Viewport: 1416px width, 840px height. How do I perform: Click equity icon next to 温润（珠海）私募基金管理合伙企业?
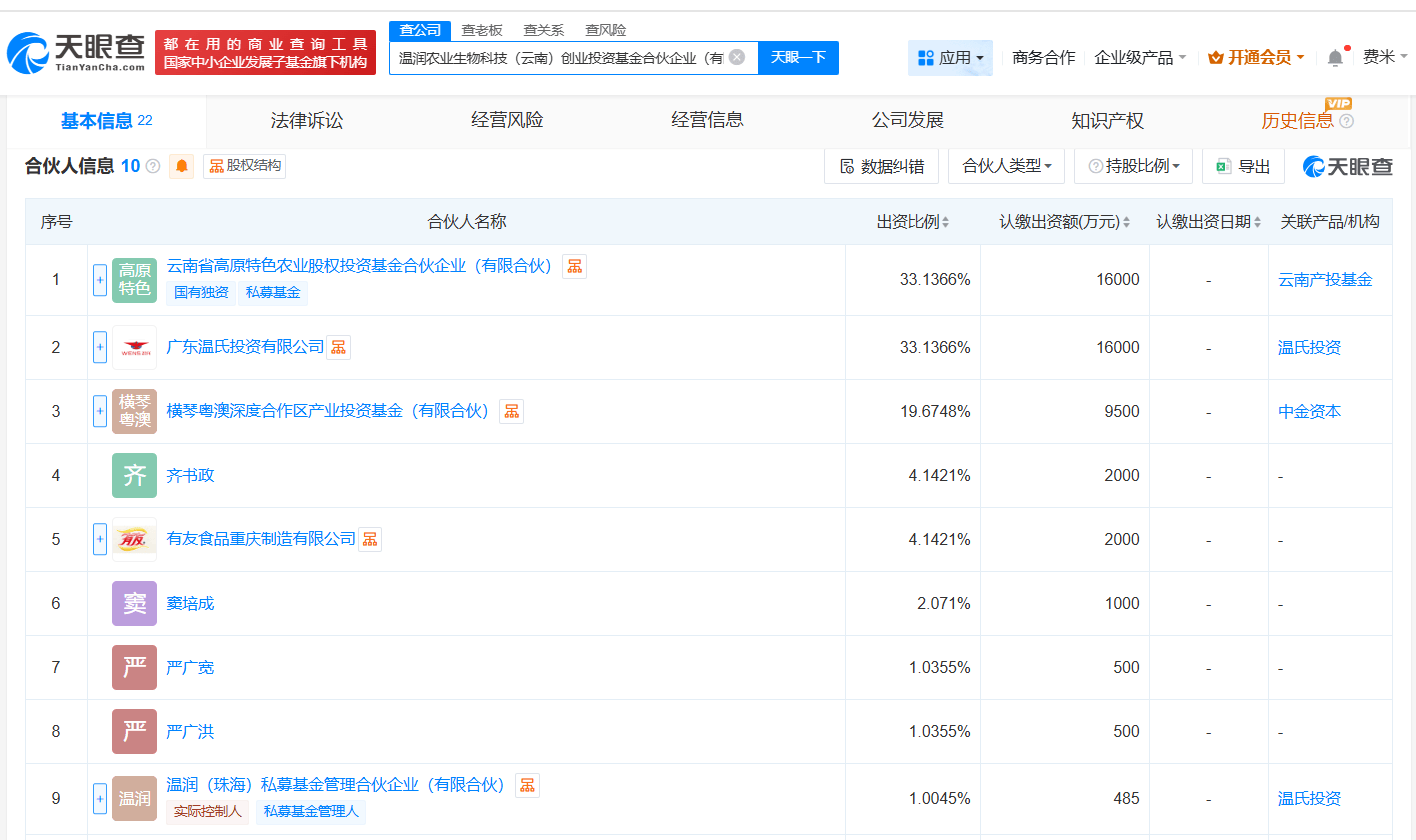527,785
